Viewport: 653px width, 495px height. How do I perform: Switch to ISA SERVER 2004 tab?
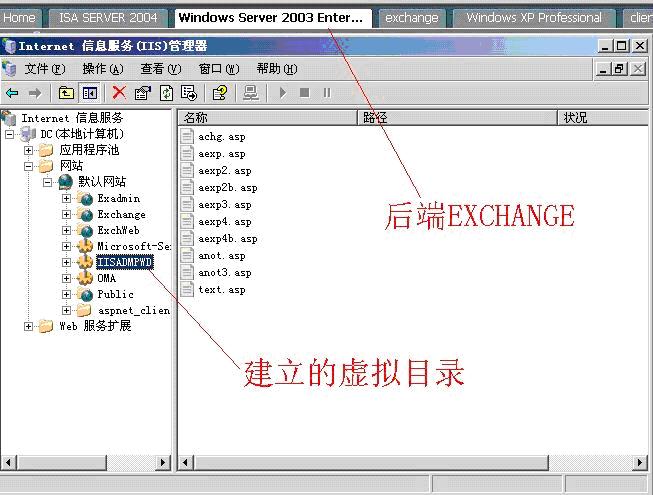click(x=108, y=18)
